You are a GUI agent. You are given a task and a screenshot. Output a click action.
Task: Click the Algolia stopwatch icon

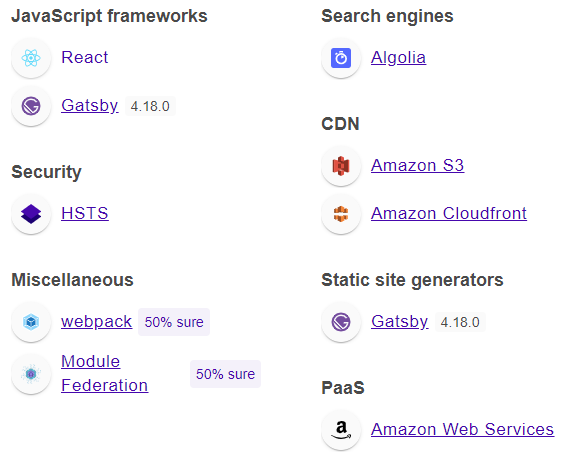[x=341, y=58]
